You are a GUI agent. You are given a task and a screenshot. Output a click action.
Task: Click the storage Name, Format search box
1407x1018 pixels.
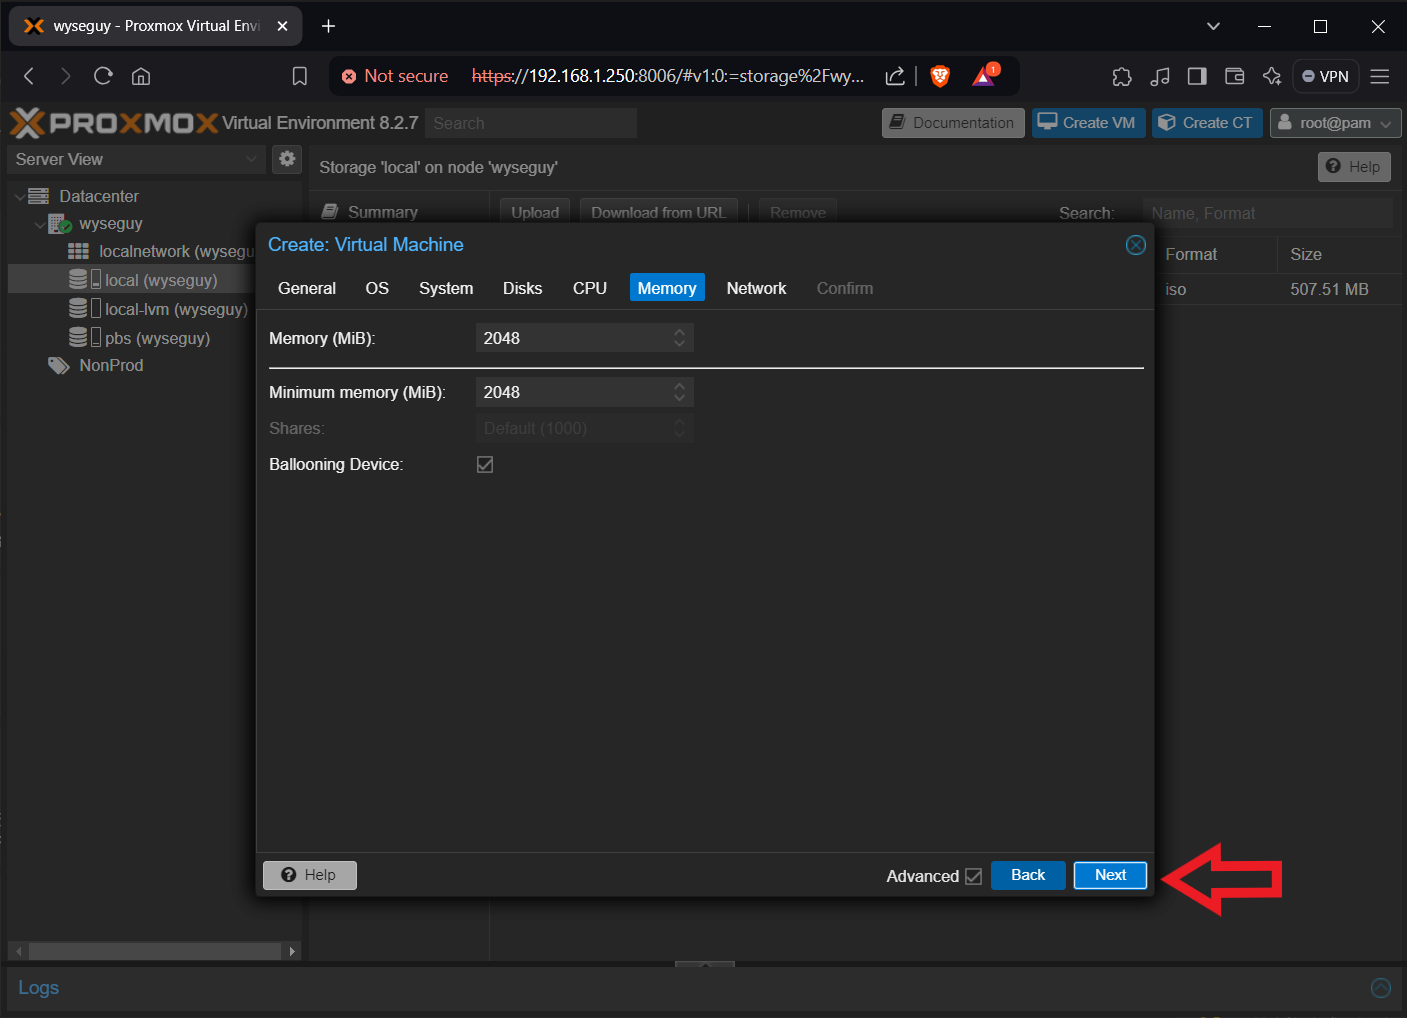(1268, 213)
